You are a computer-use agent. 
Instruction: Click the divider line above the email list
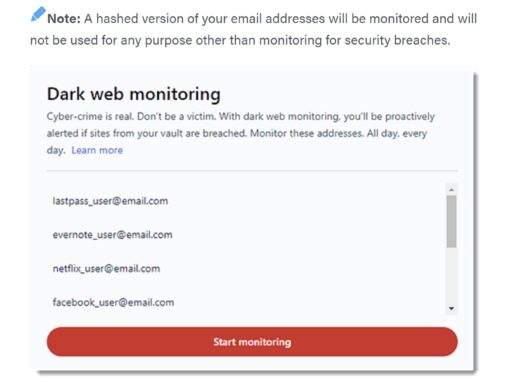pyautogui.click(x=252, y=171)
